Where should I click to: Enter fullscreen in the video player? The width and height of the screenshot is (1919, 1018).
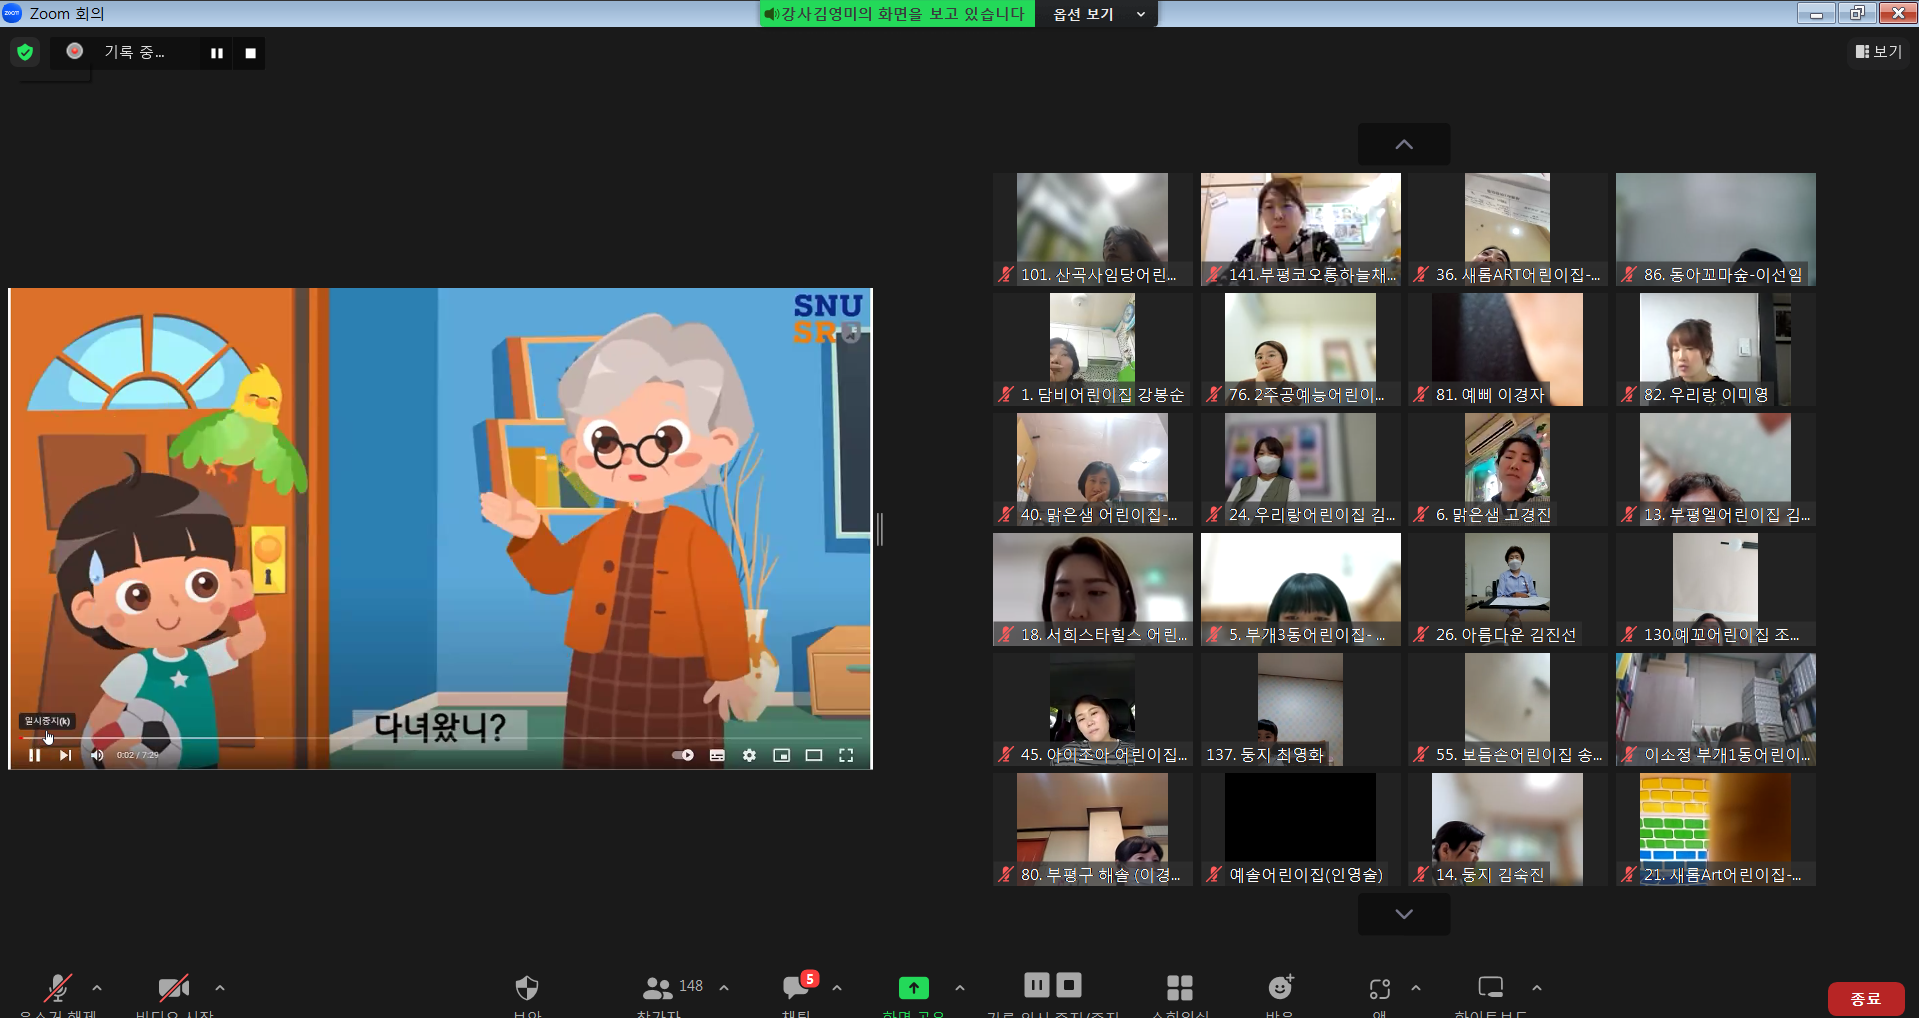click(846, 755)
